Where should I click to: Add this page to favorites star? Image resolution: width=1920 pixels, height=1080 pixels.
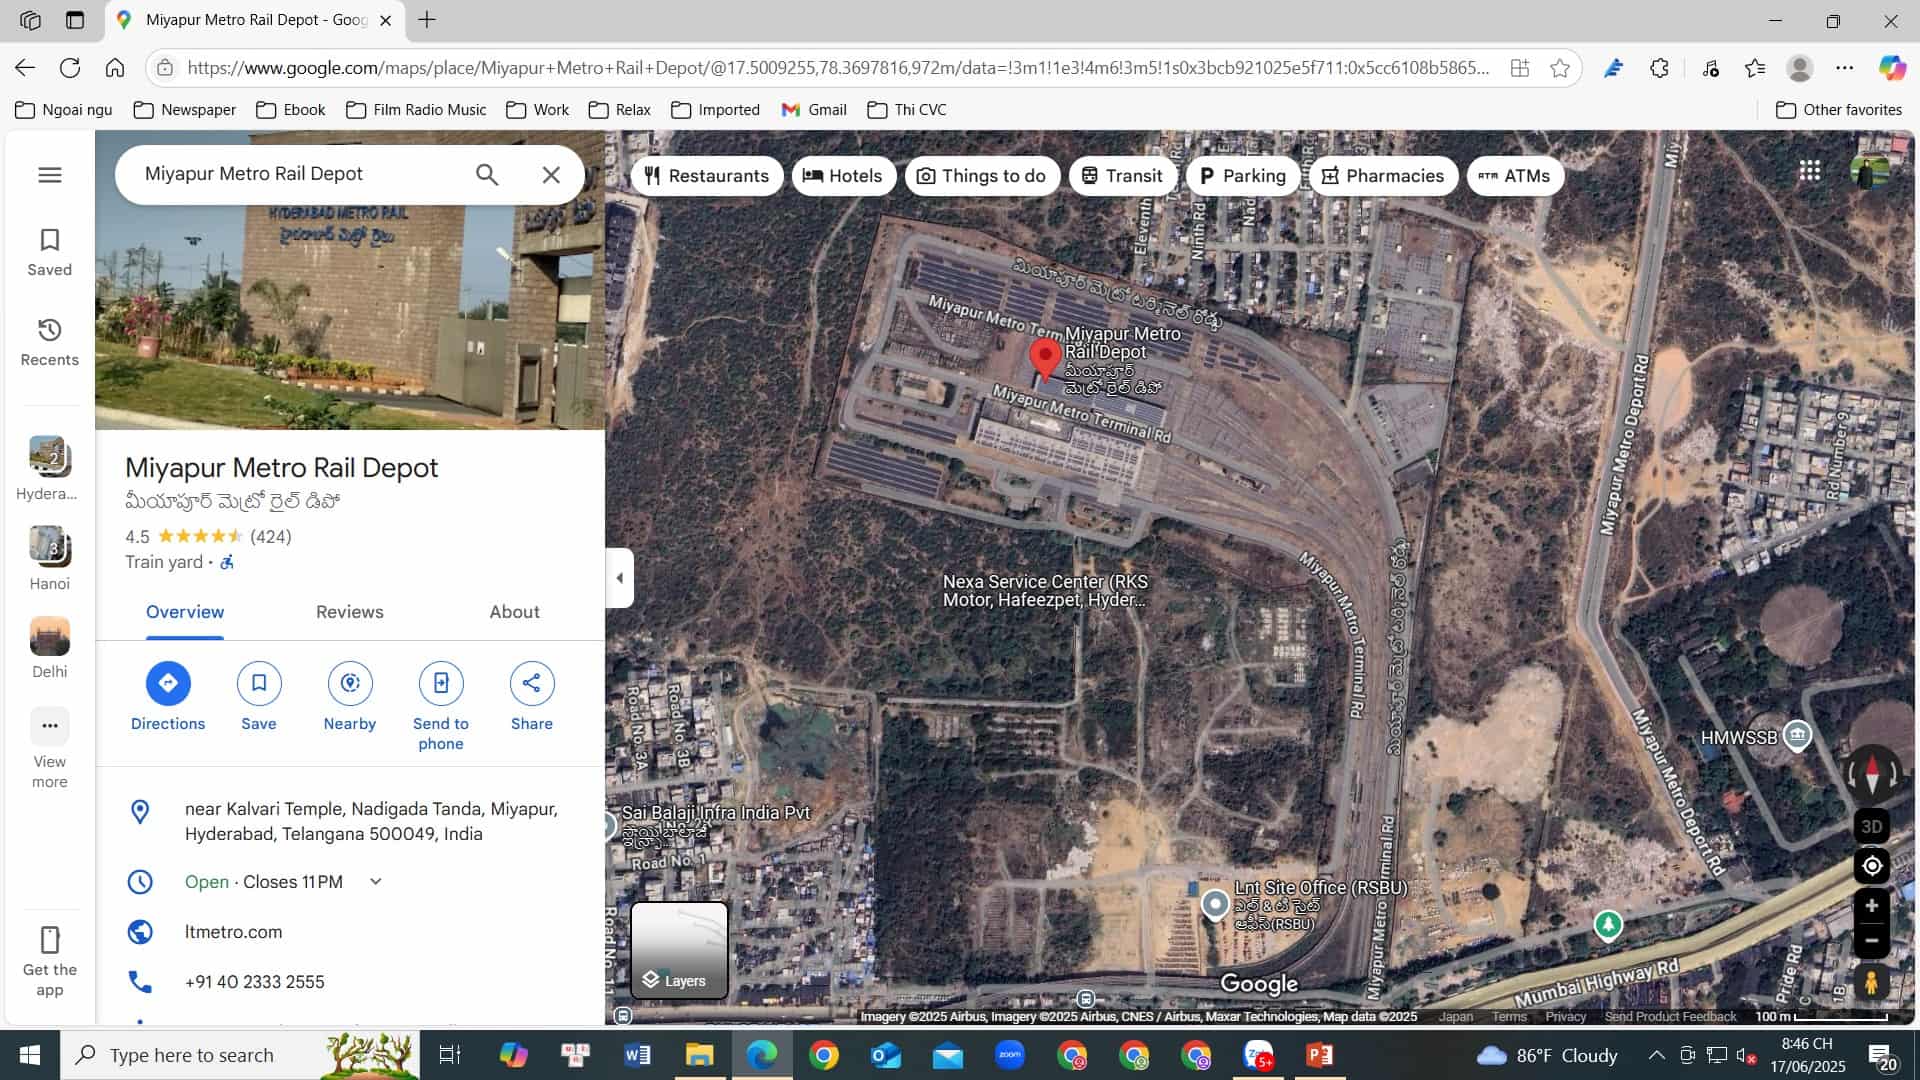1560,68
